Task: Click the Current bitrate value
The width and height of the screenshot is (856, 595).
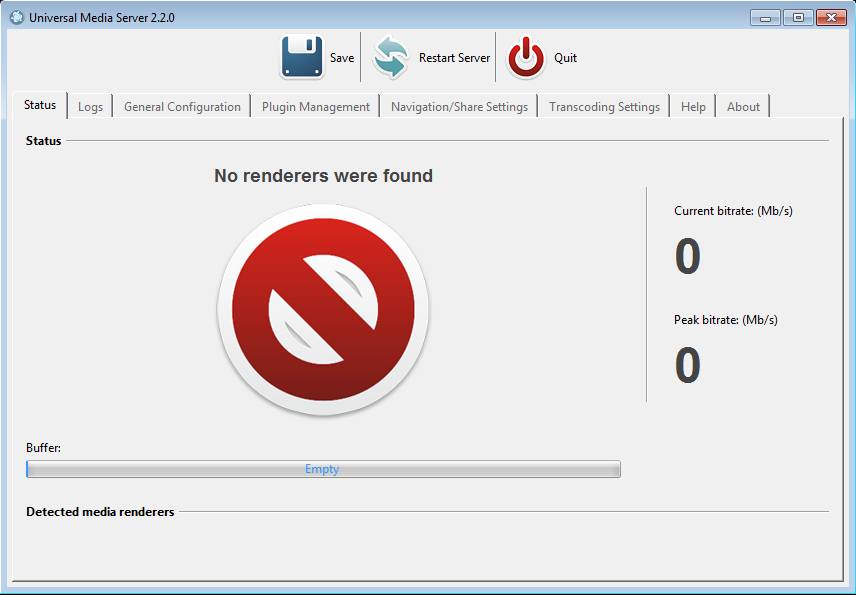Action: point(687,257)
